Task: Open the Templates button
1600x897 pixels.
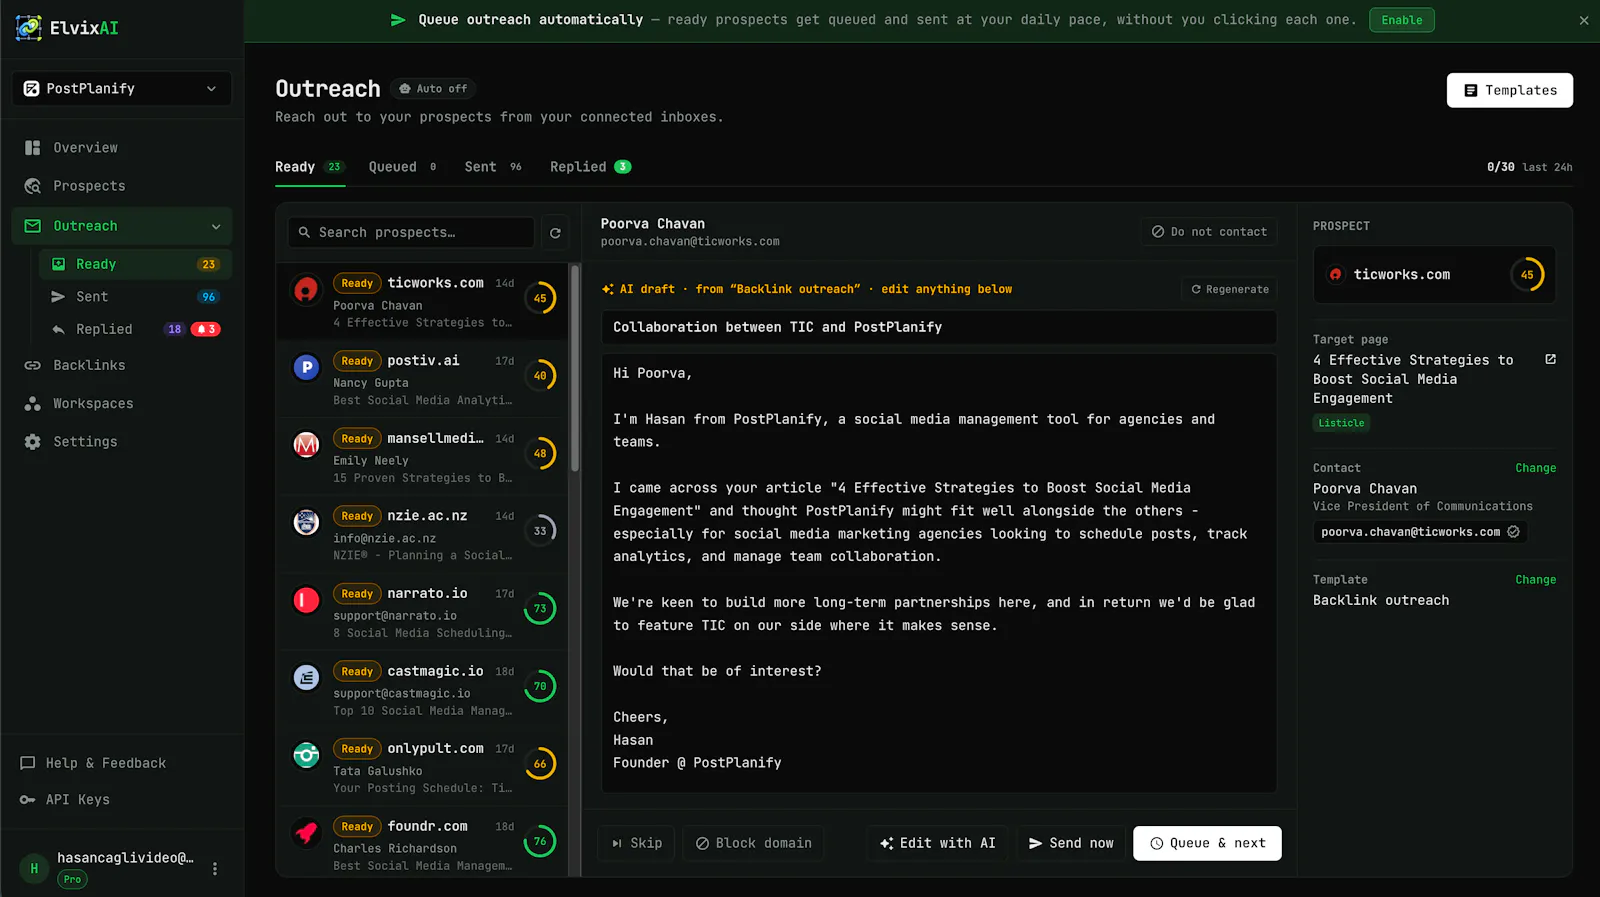Action: point(1509,90)
